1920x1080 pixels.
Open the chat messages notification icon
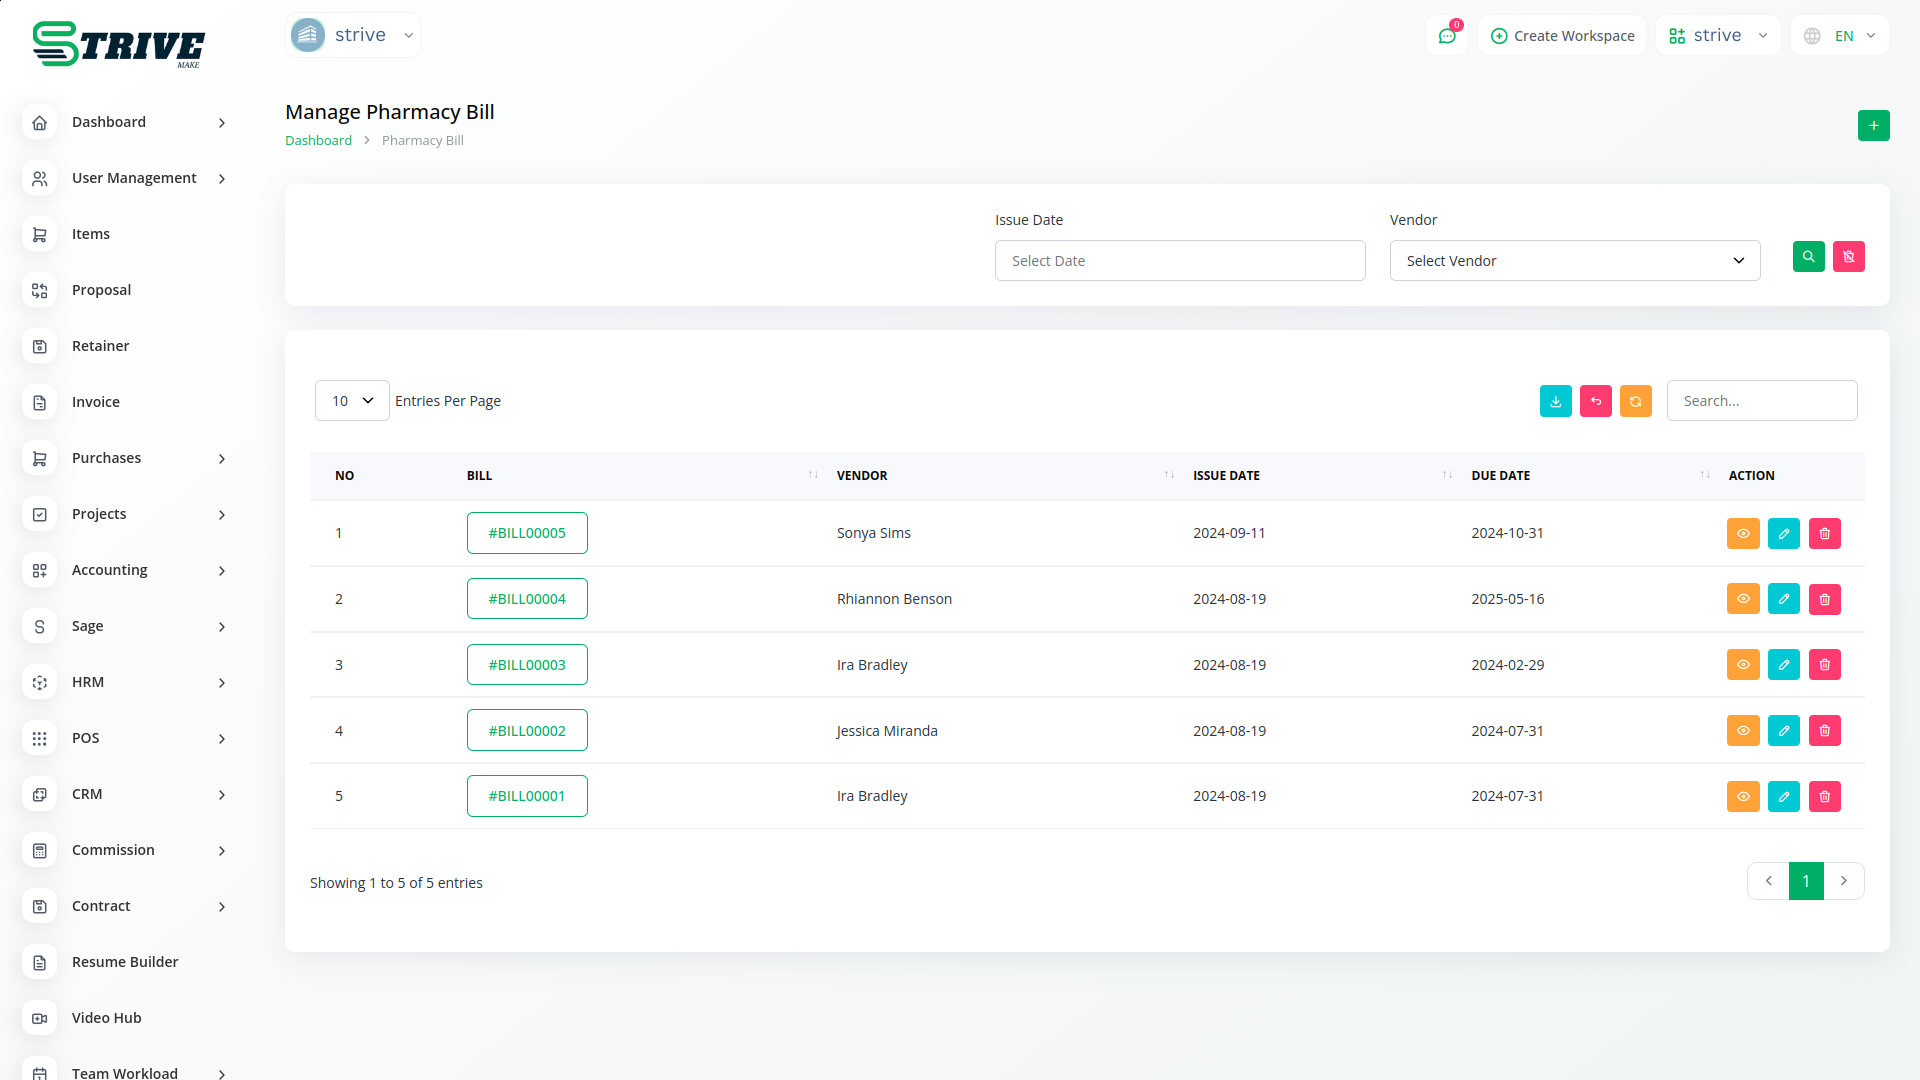(1446, 36)
